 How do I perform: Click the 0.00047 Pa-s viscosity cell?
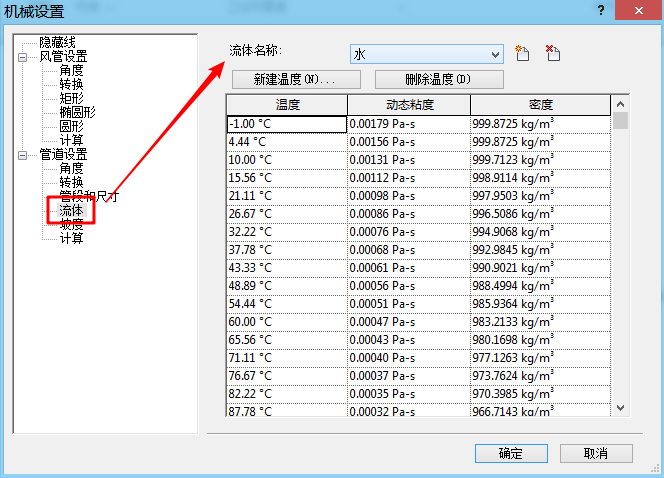409,322
